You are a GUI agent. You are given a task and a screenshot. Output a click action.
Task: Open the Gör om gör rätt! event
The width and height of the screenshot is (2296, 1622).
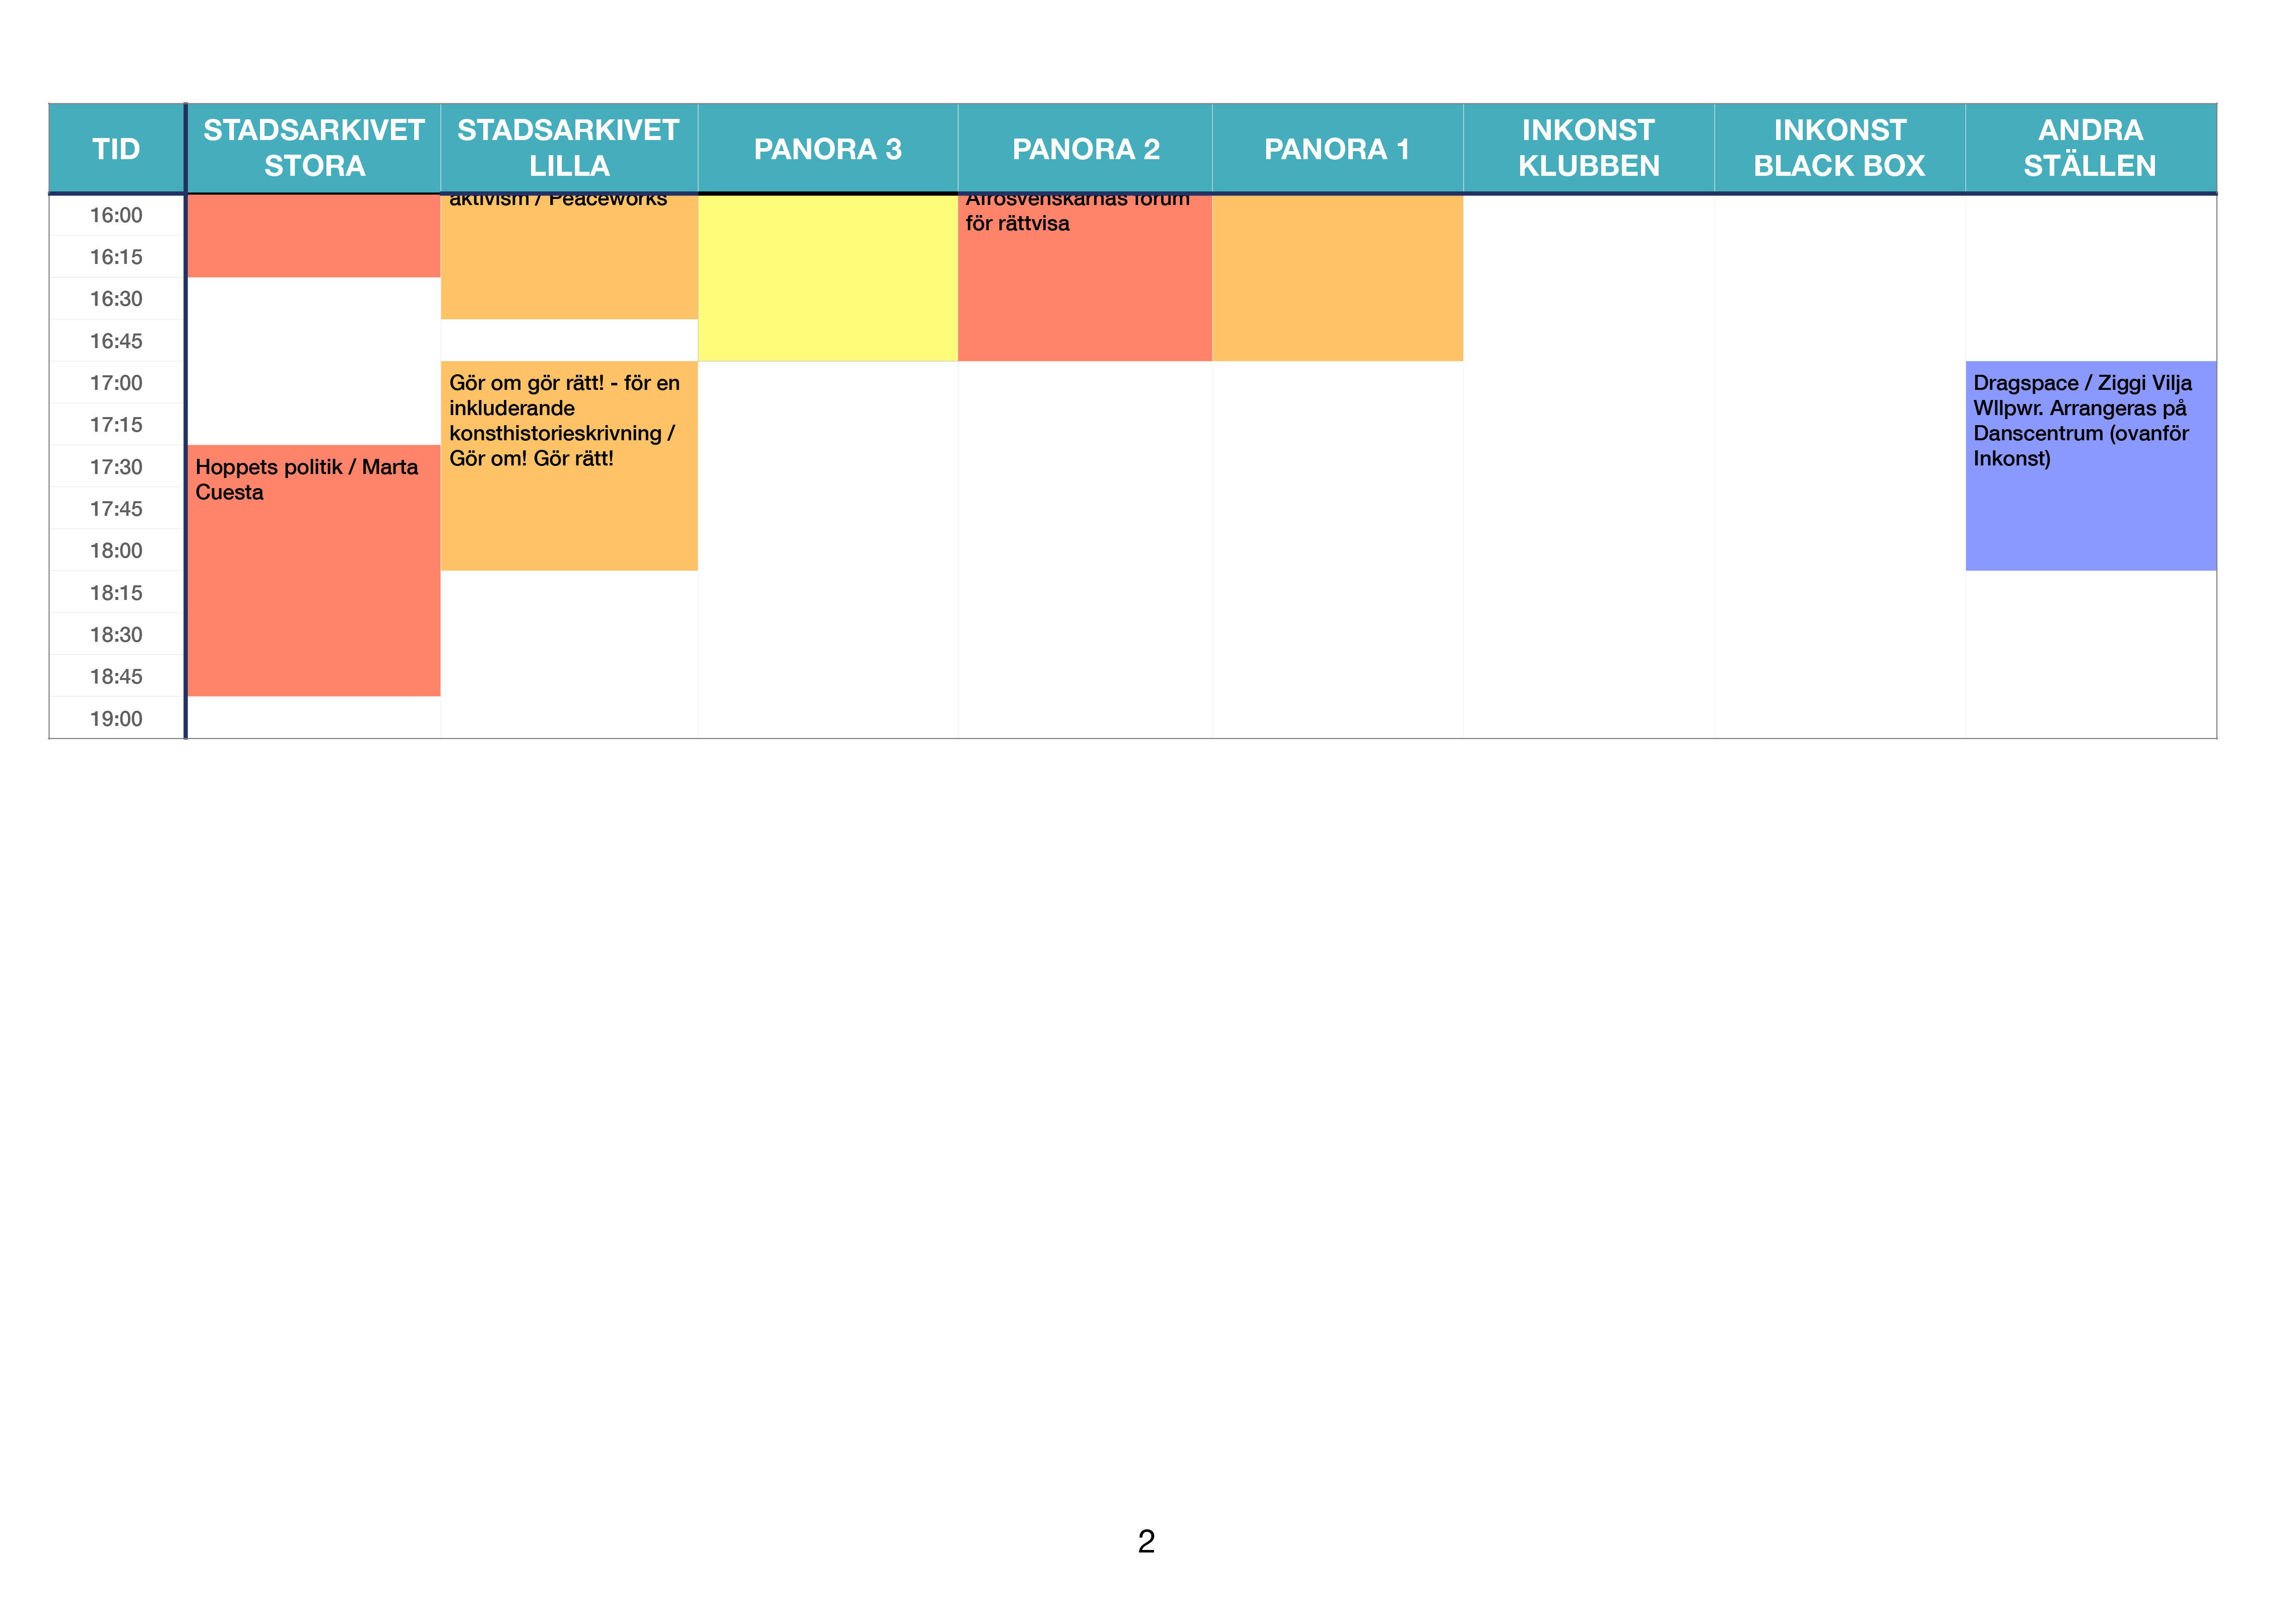(568, 465)
